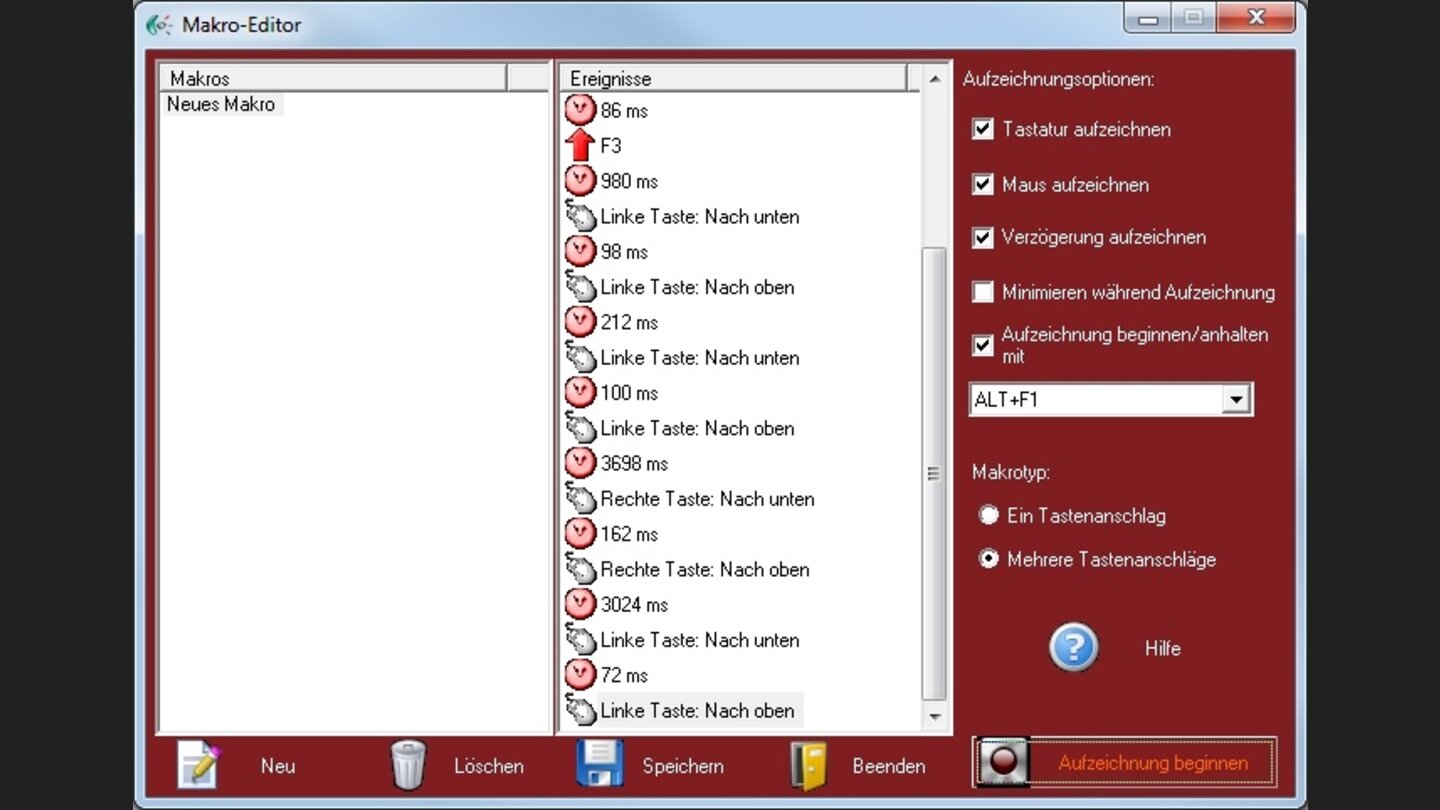Click the Löschen button label
The image size is (1440, 810).
(489, 766)
